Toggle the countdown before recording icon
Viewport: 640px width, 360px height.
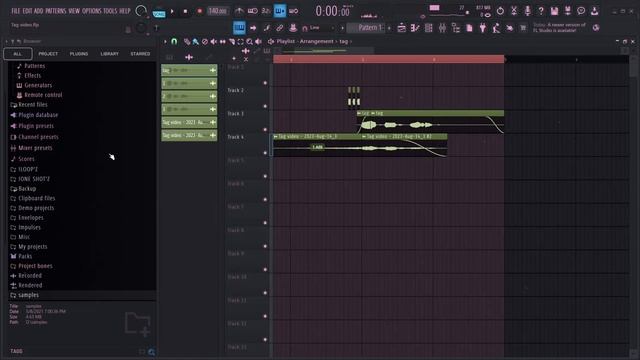(266, 11)
